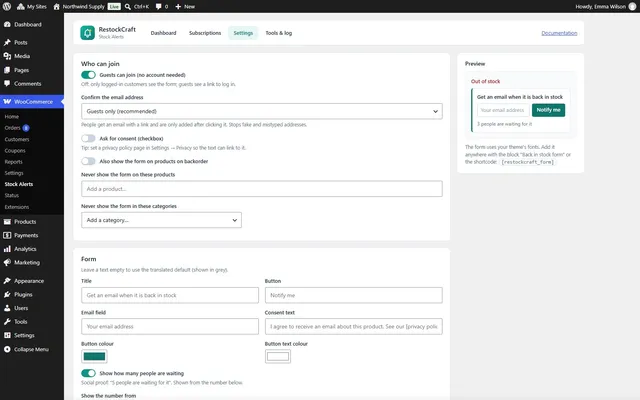
Task: Pick the Button colour swatch
Action: pyautogui.click(x=94, y=356)
